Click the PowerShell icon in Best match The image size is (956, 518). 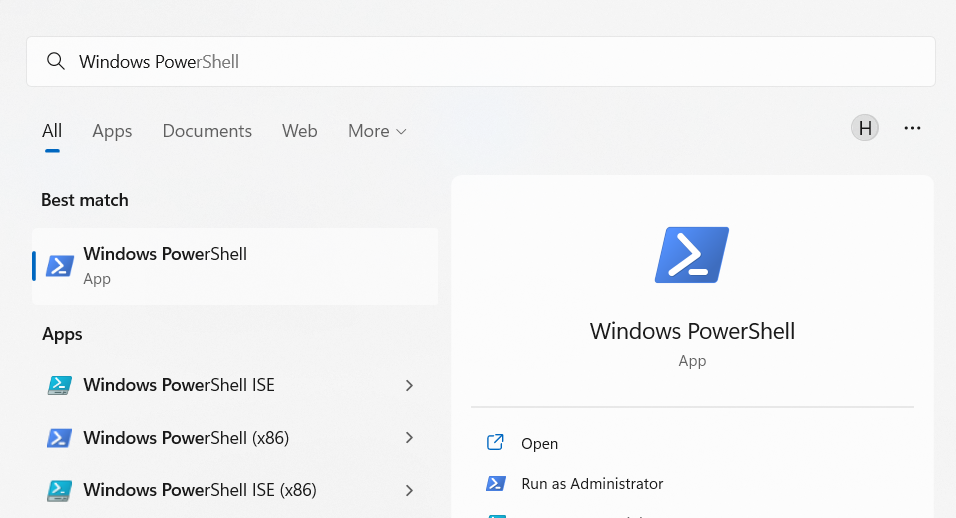(60, 266)
